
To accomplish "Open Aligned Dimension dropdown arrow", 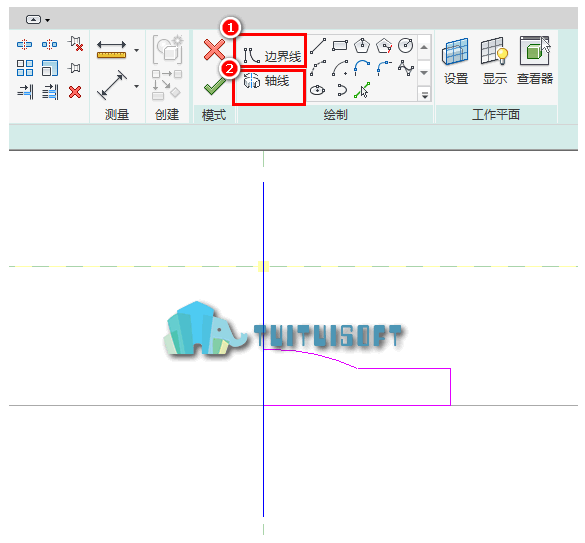I will tap(137, 86).
